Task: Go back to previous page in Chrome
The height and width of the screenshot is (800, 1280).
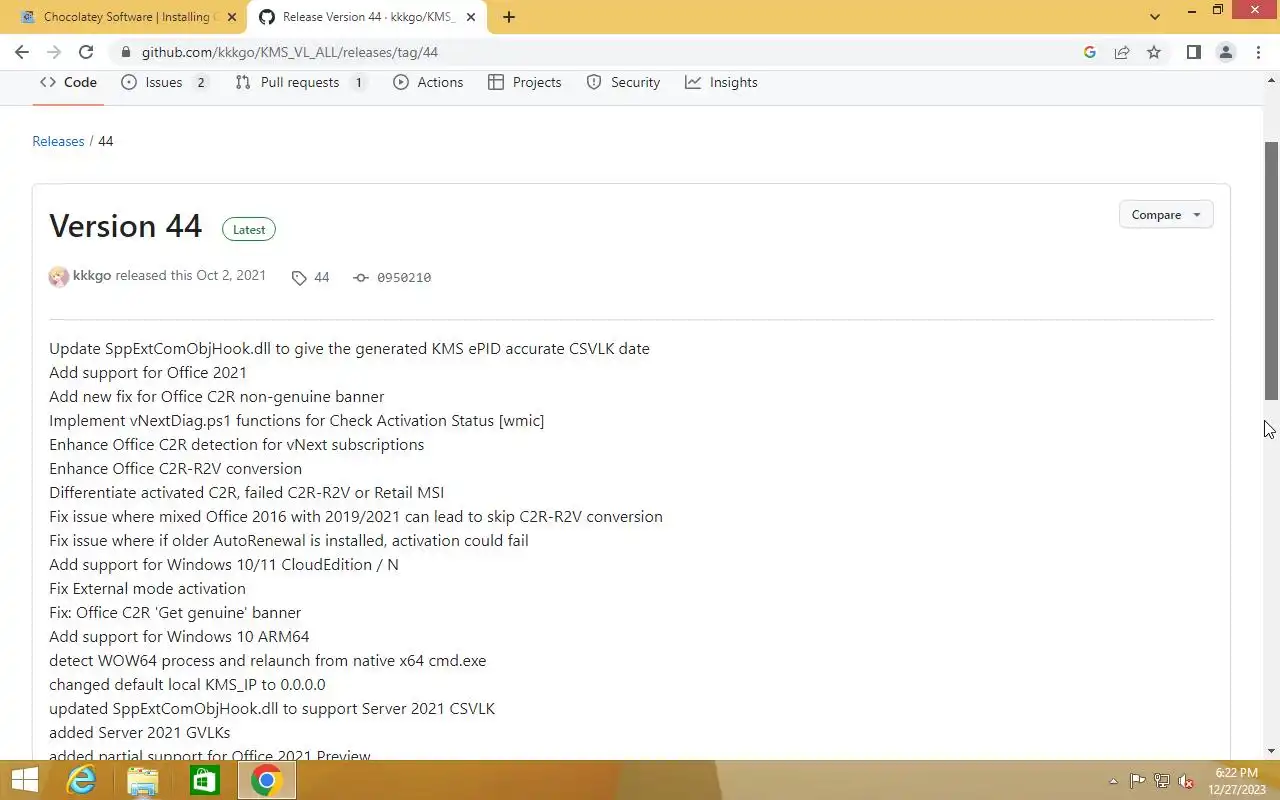Action: click(22, 52)
